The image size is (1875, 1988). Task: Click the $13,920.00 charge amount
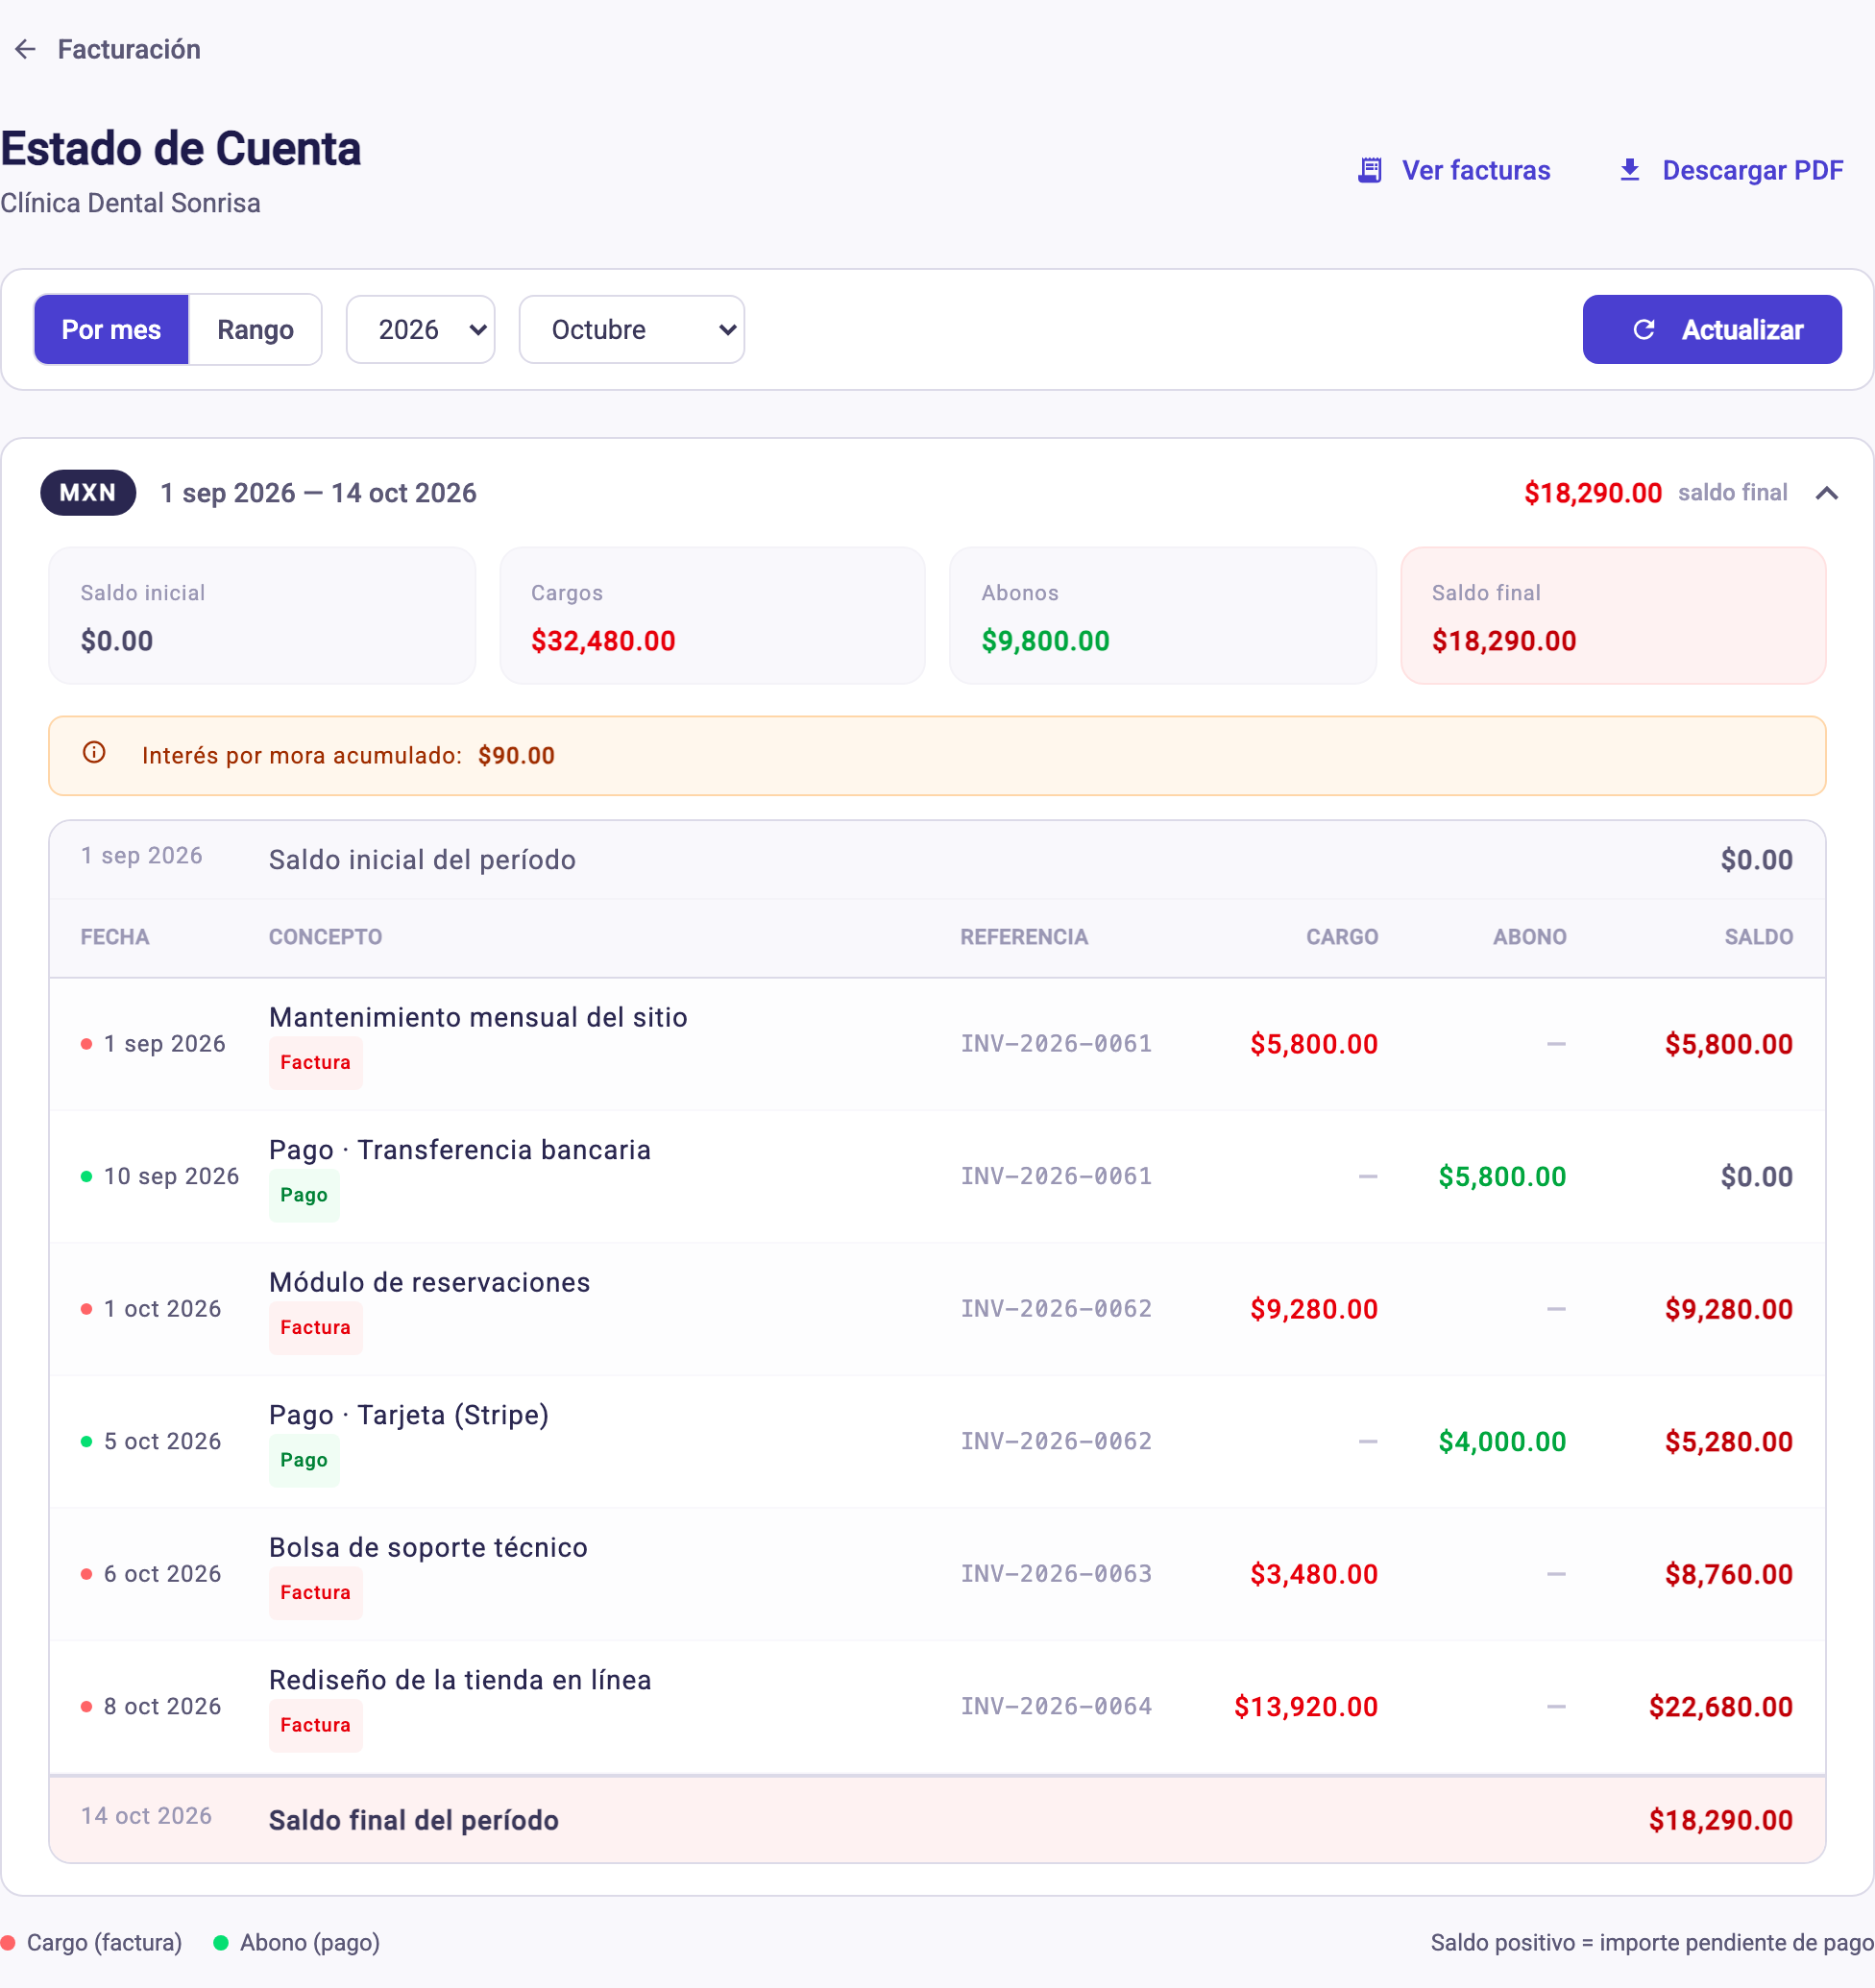pyautogui.click(x=1305, y=1707)
